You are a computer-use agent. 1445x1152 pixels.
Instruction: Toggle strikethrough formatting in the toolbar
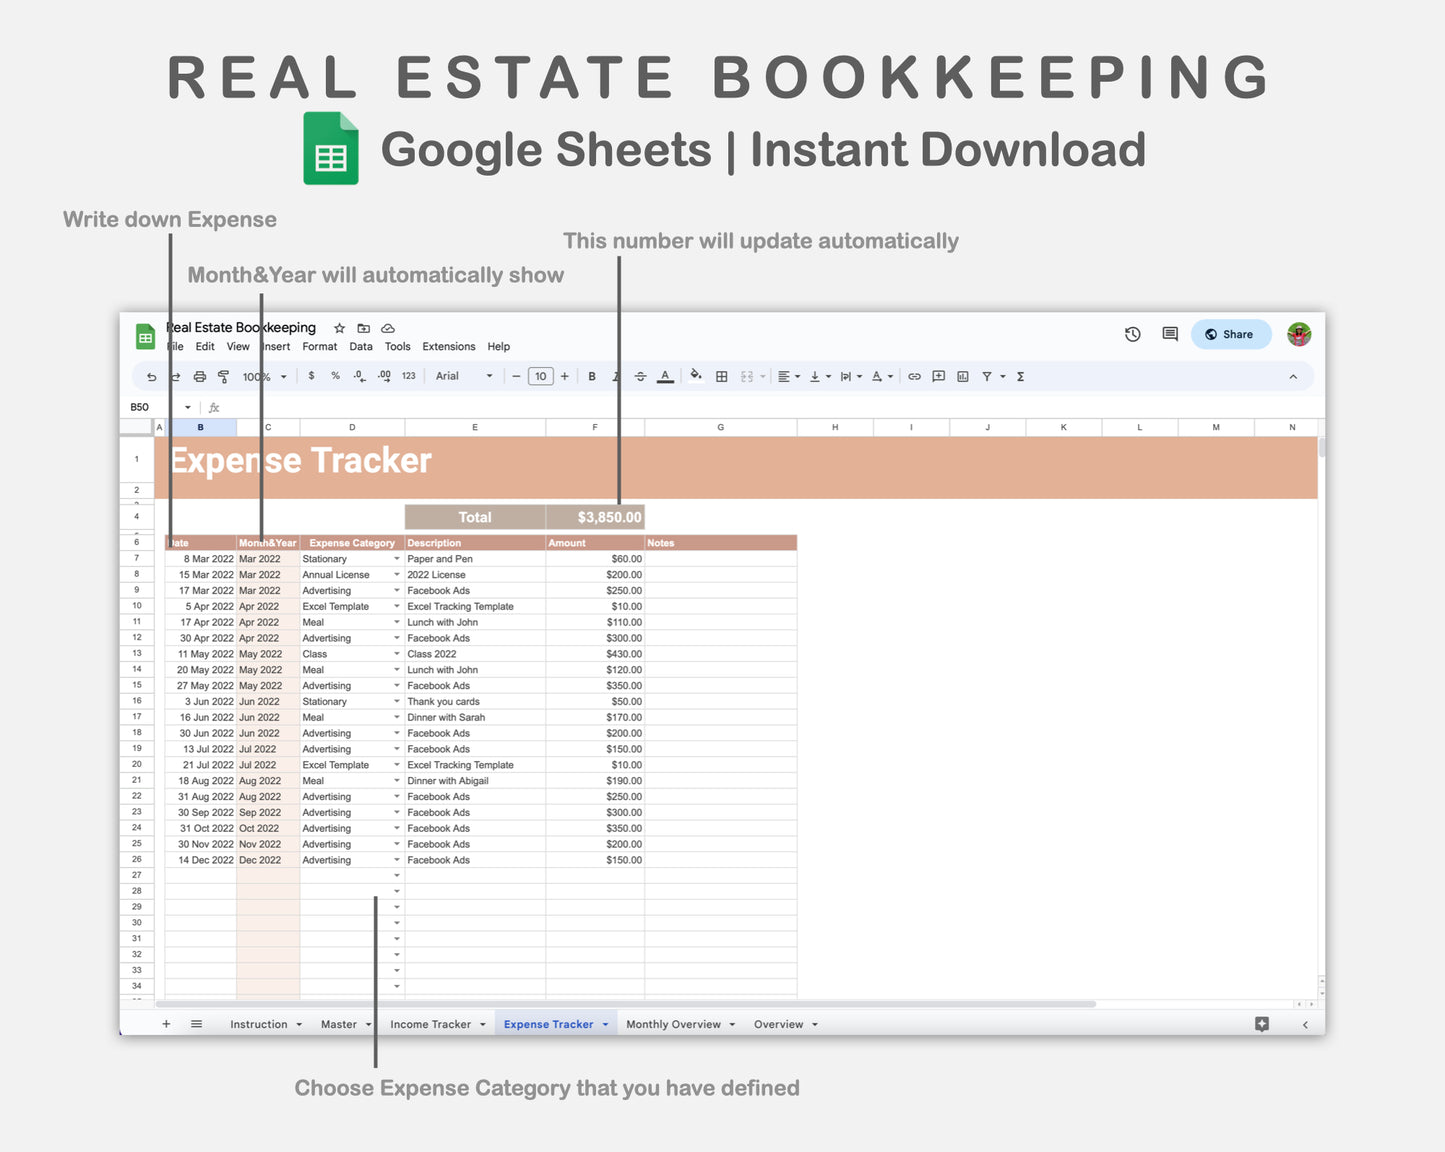coord(640,376)
